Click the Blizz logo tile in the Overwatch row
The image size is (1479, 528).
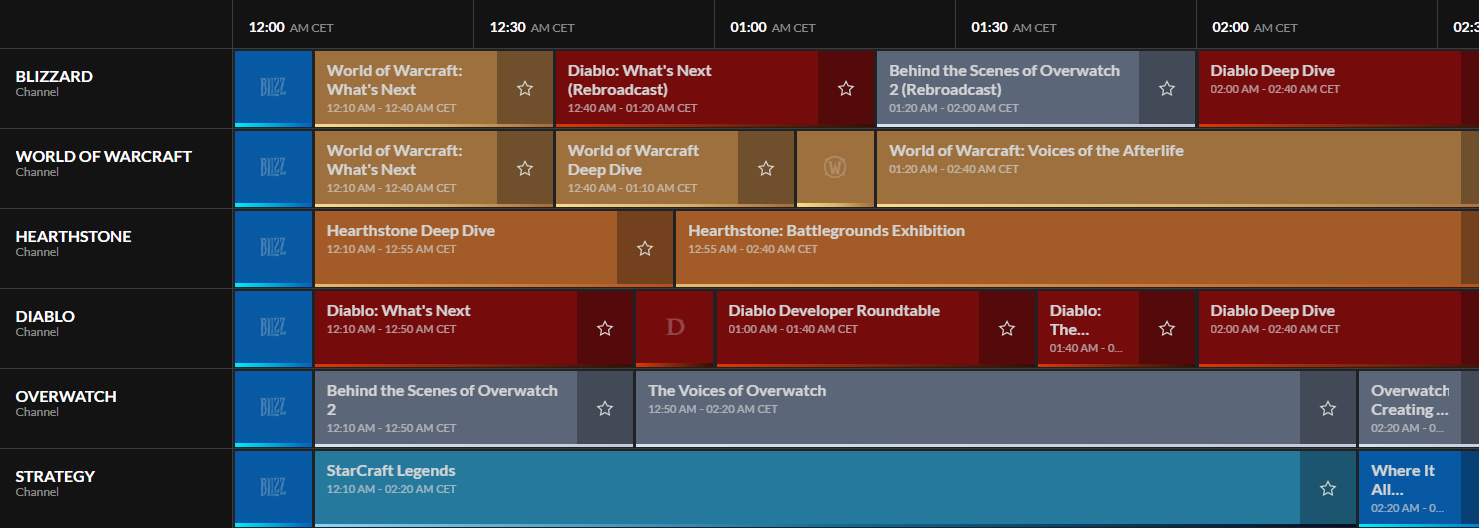[273, 408]
